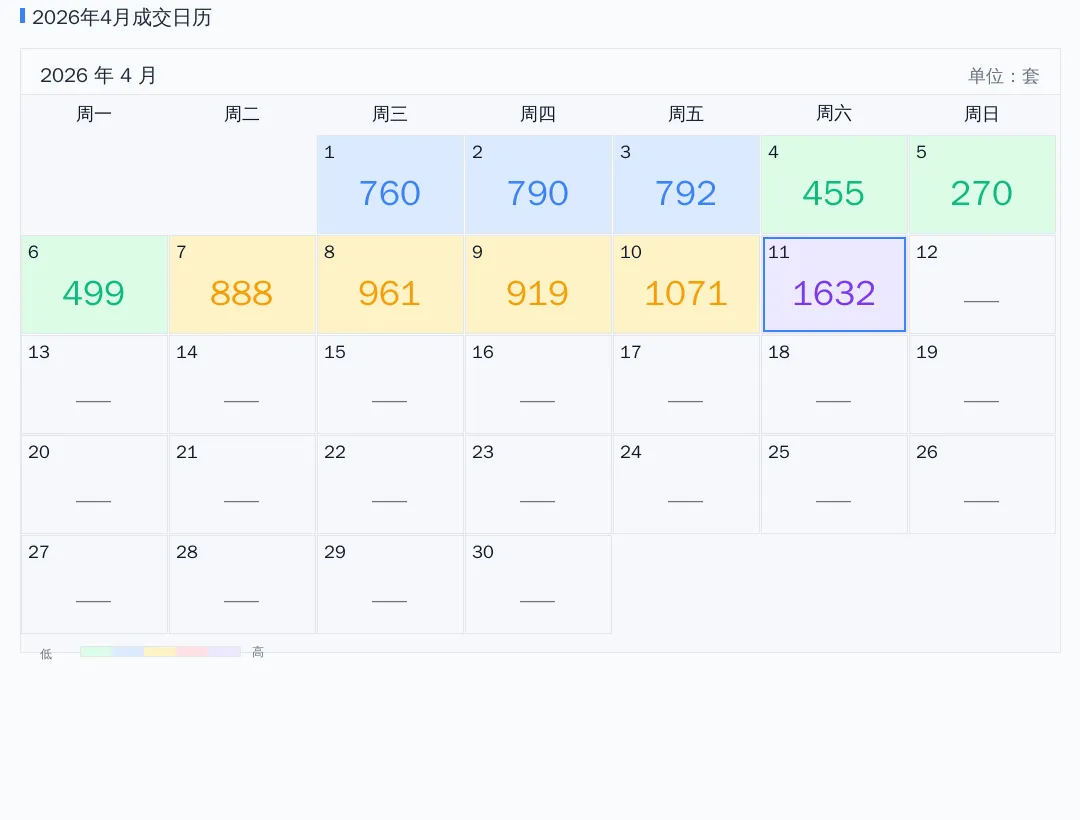This screenshot has height=820, width=1080.
Task: Pick the April 26 date cell
Action: (x=982, y=484)
